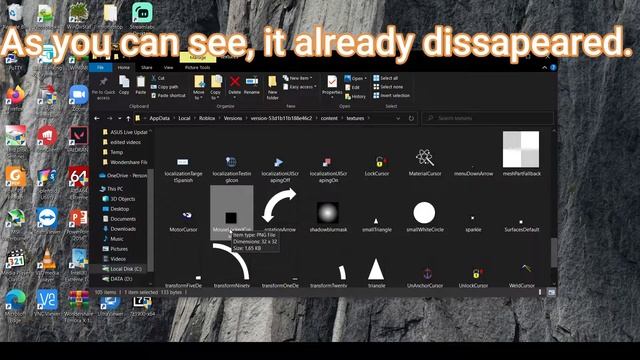Select DATA (D:) in navigation pane
This screenshot has width=640, height=360.
[118, 279]
